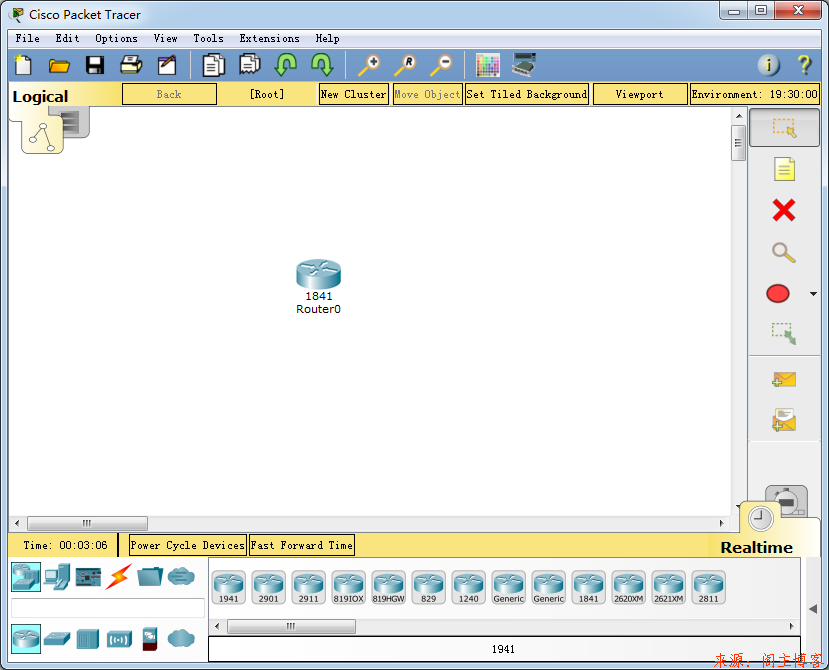Image resolution: width=829 pixels, height=670 pixels.
Task: Open the Edit menu
Action: pos(68,39)
